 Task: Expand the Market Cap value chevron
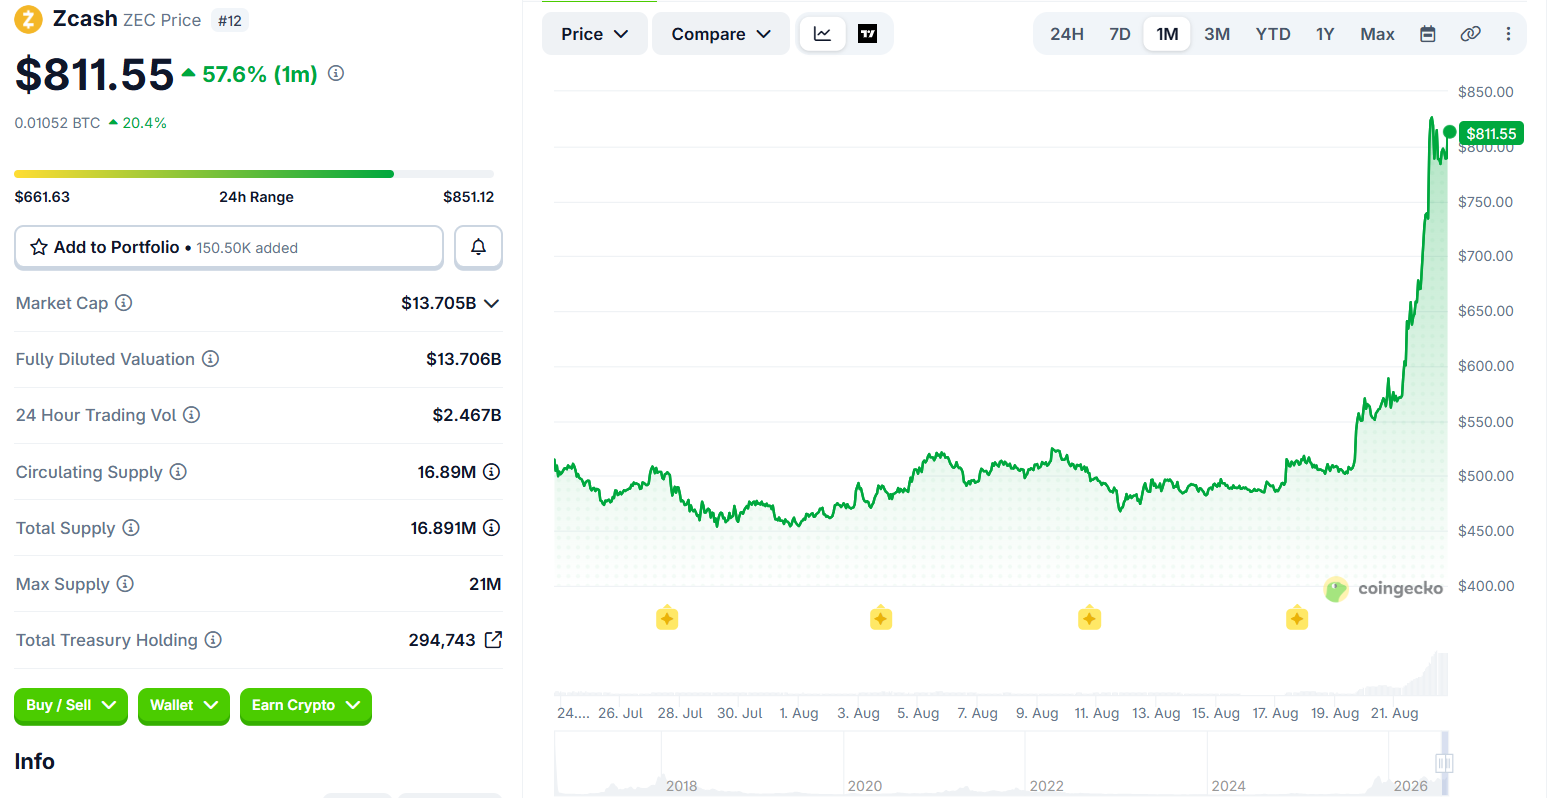(x=491, y=303)
